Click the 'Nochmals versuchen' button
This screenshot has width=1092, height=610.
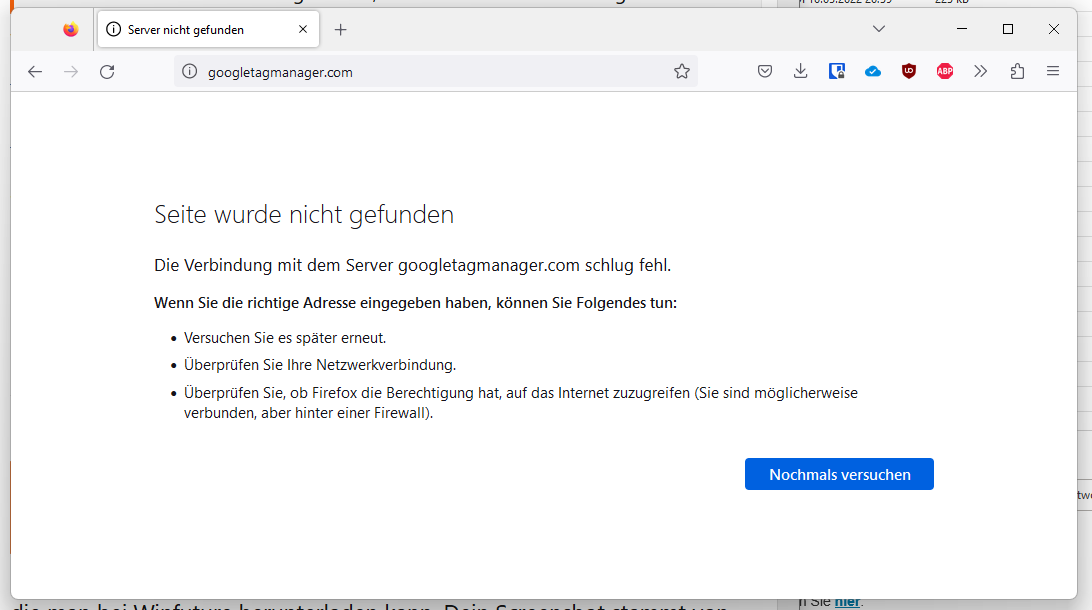(x=839, y=474)
